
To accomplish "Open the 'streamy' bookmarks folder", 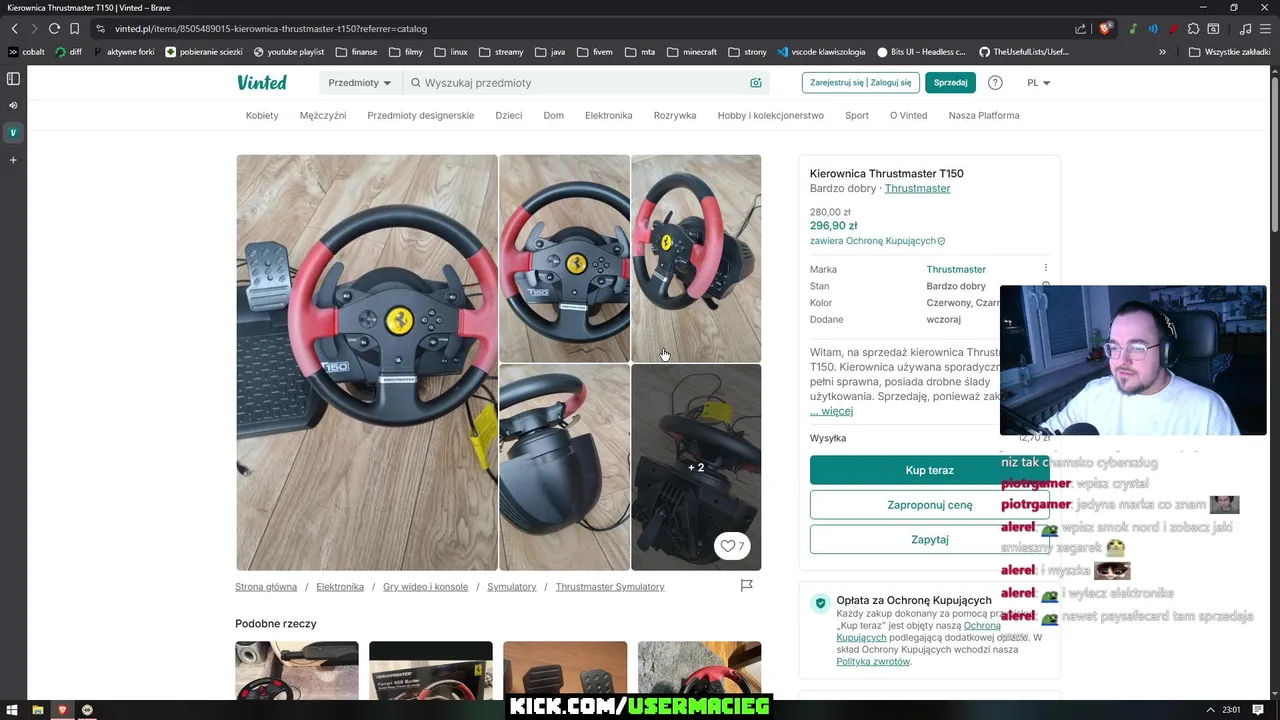I will tap(501, 52).
